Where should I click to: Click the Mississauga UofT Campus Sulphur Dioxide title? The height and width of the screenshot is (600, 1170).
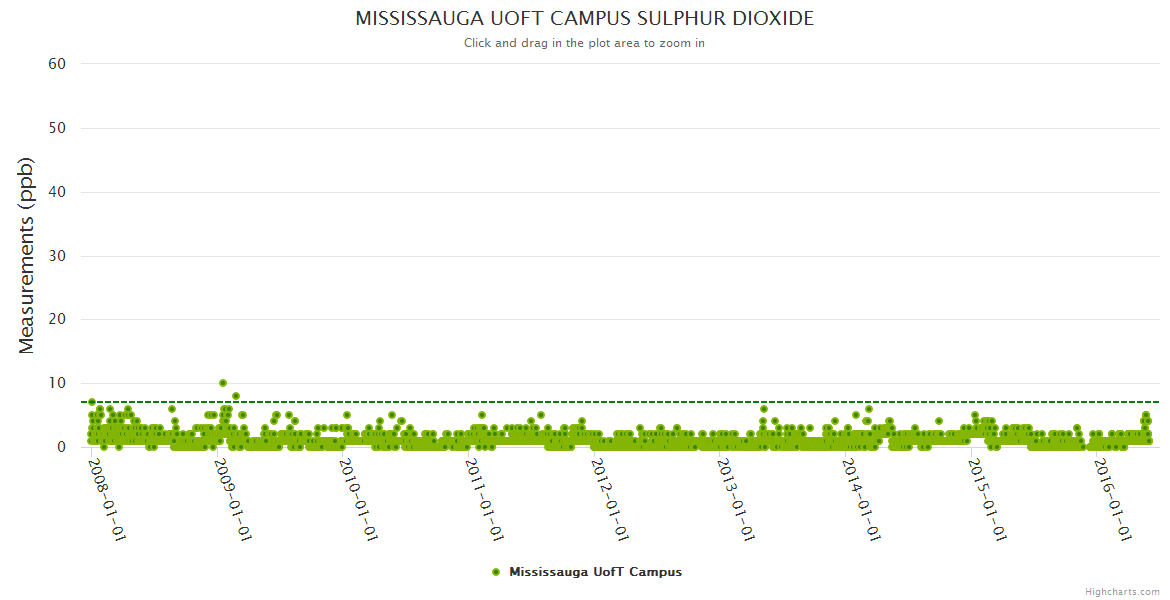point(584,19)
